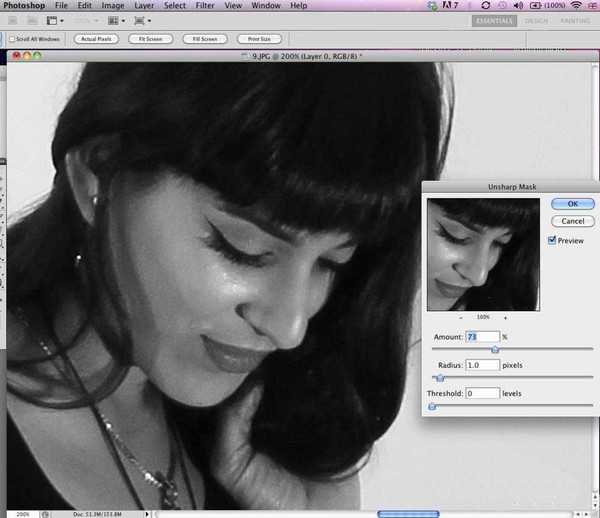This screenshot has height=518, width=600.
Task: Click the Amount percentage input field
Action: click(482, 337)
